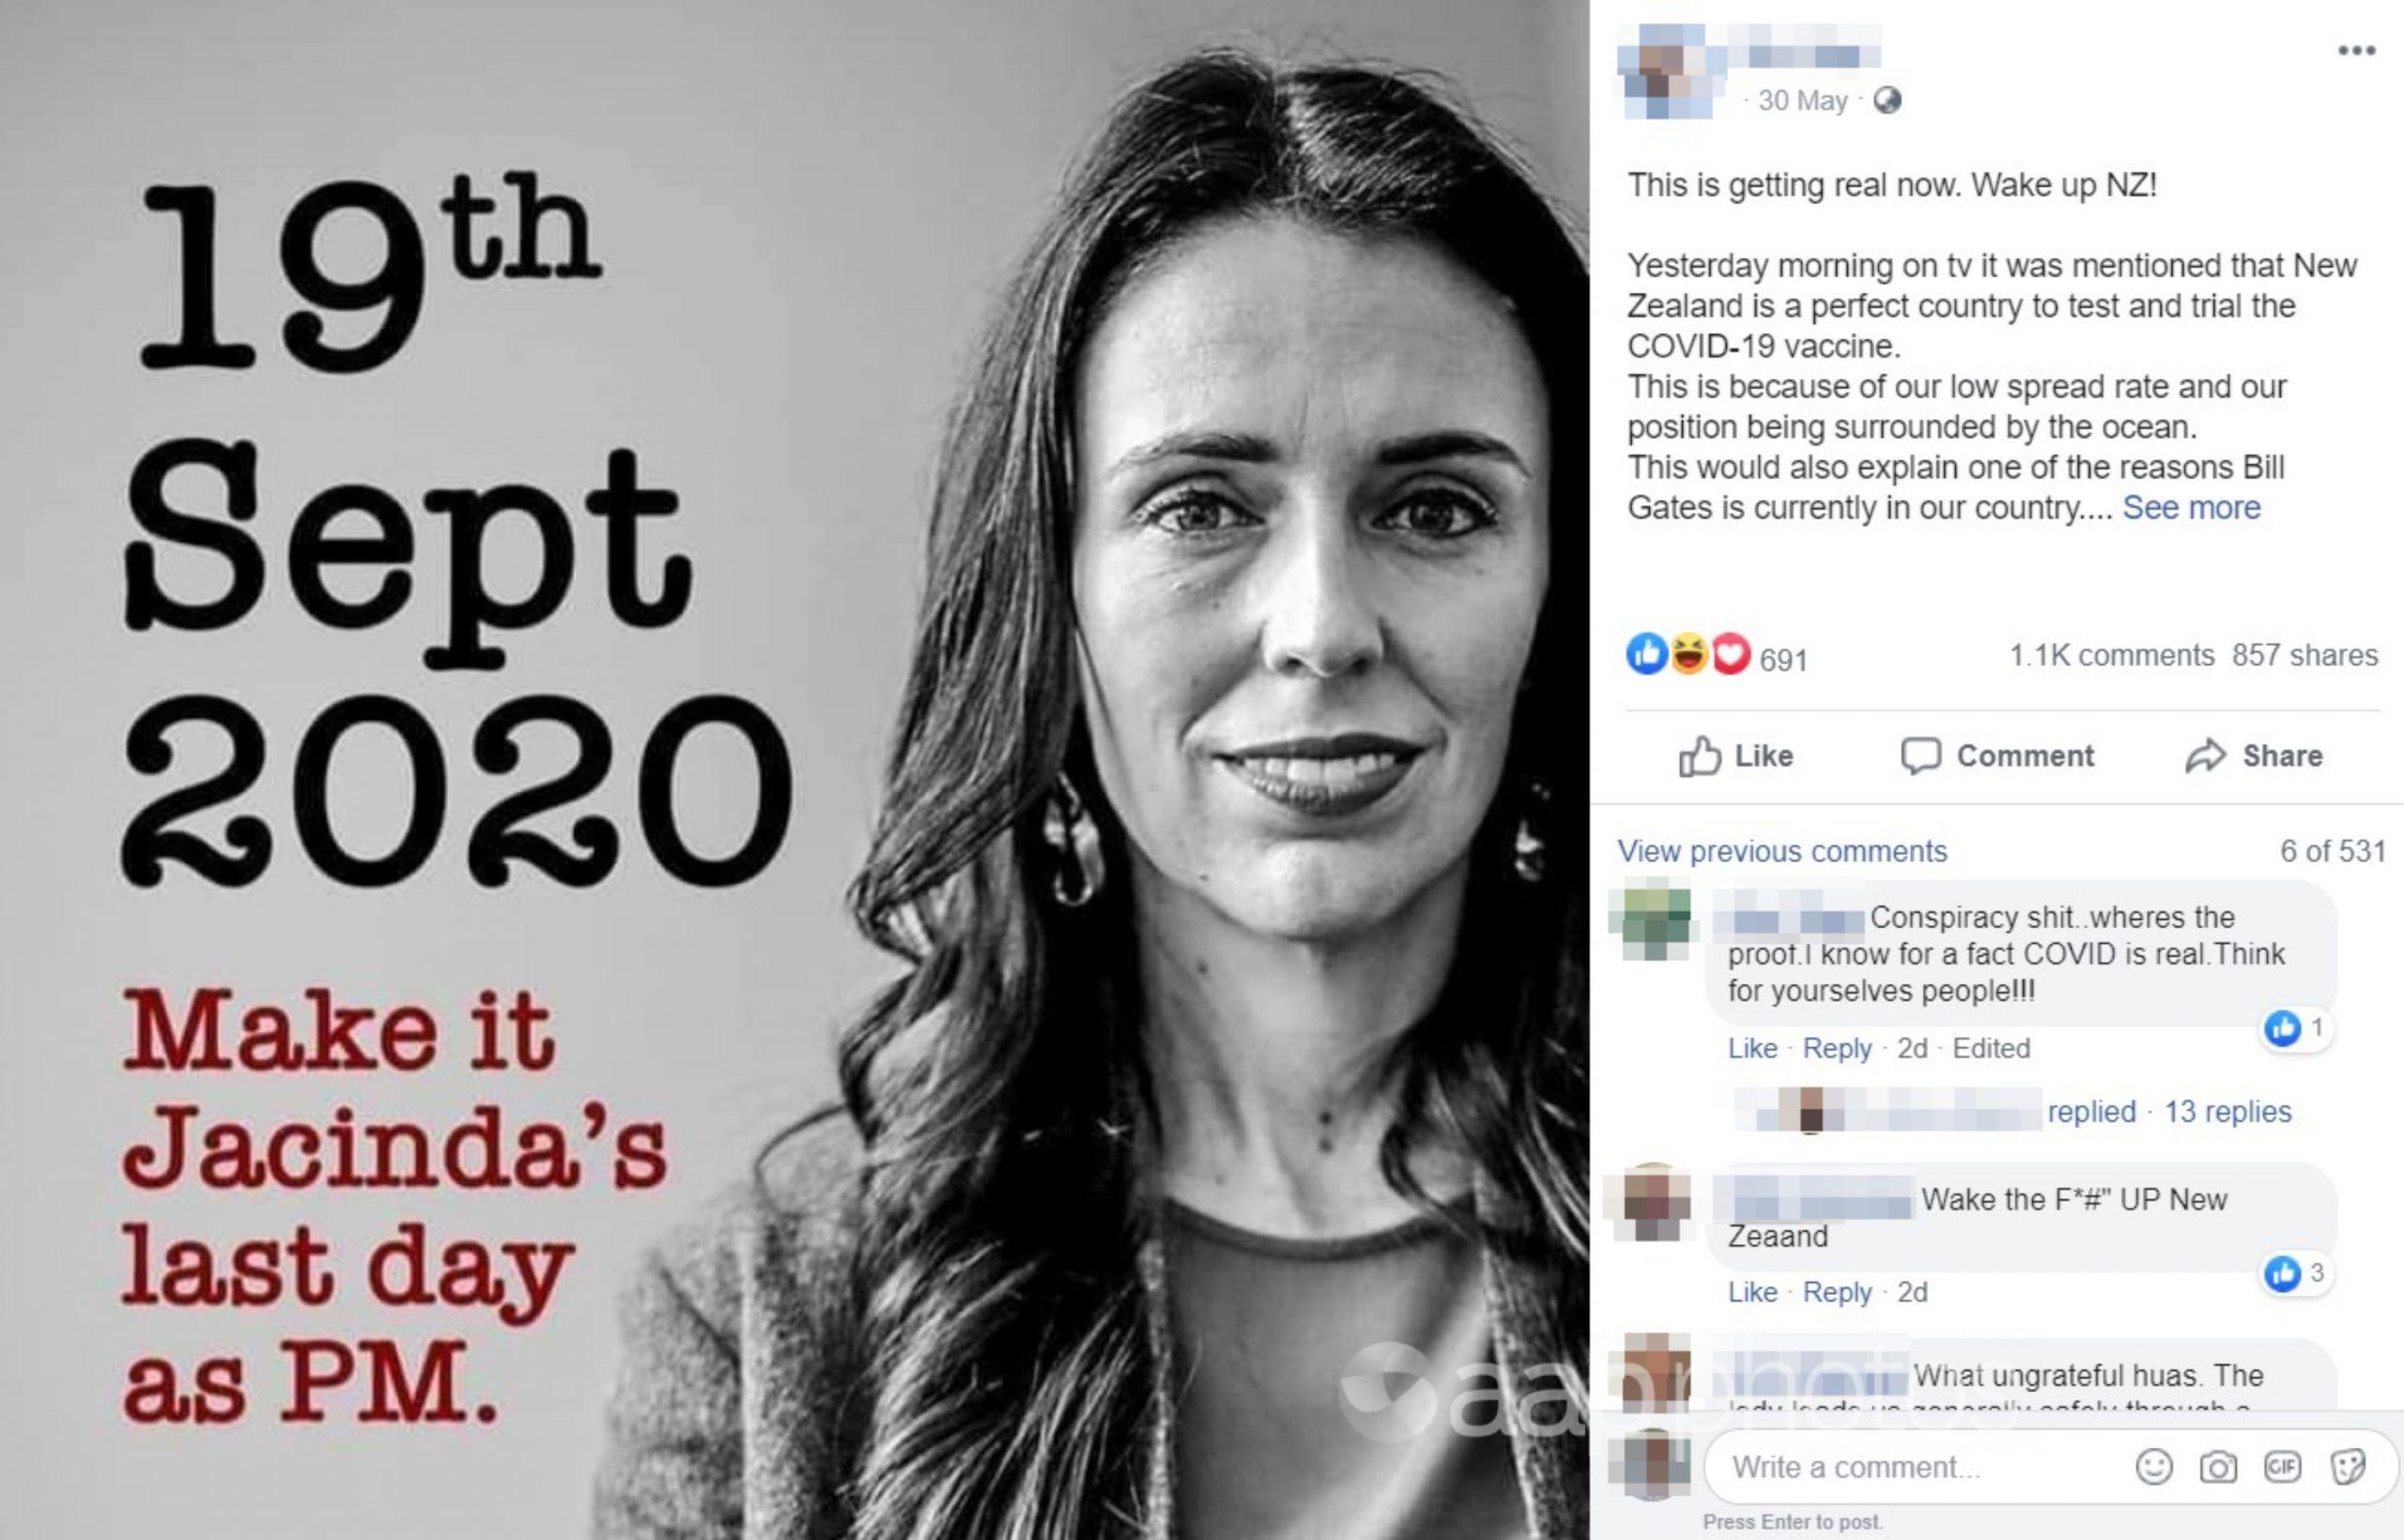Click the public globe privacy icon
Viewport: 2404px width, 1540px height.
[1887, 101]
